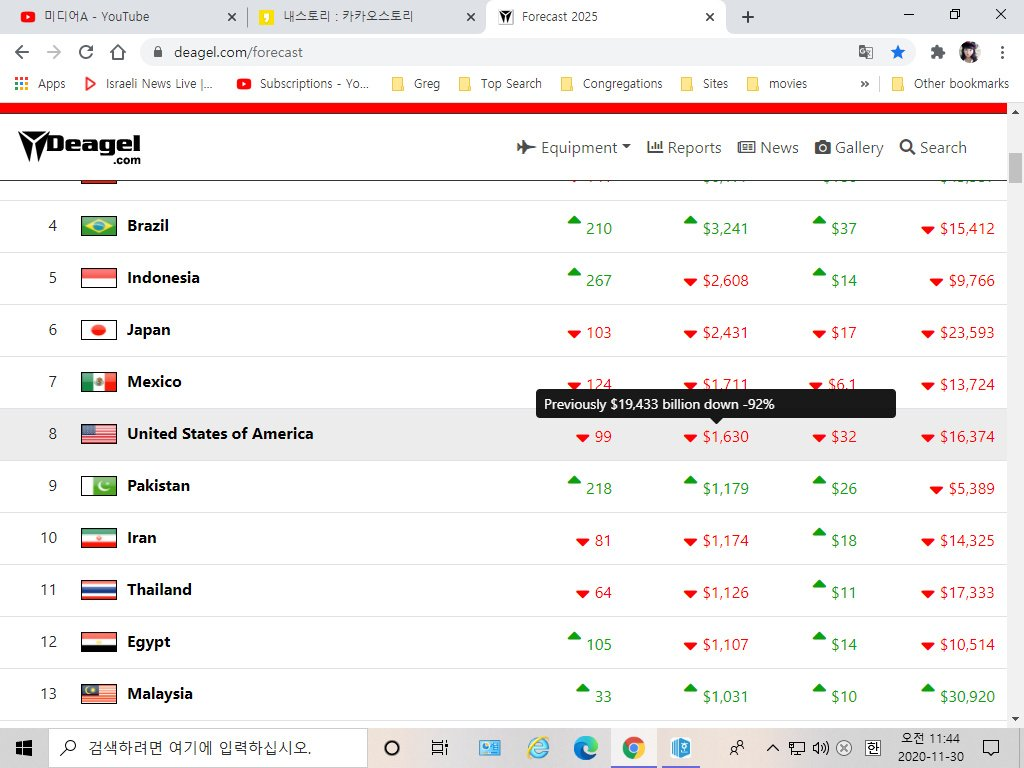
Task: Bookmark this page with the star icon
Action: click(x=898, y=52)
